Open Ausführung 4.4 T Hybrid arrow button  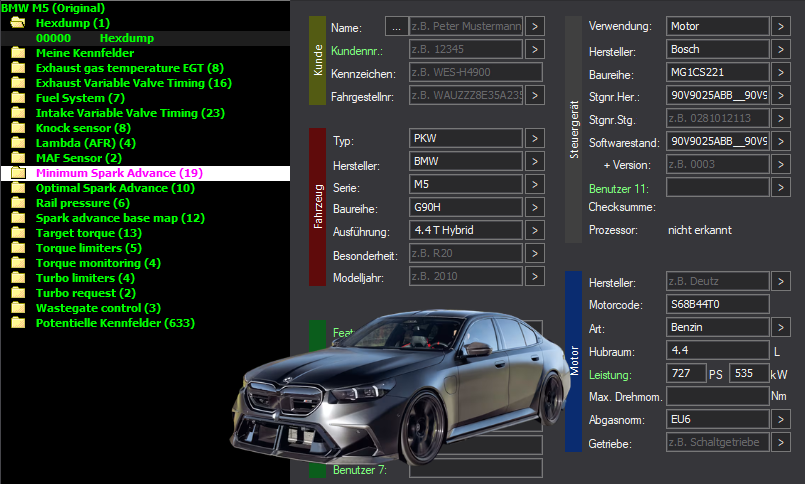(535, 230)
